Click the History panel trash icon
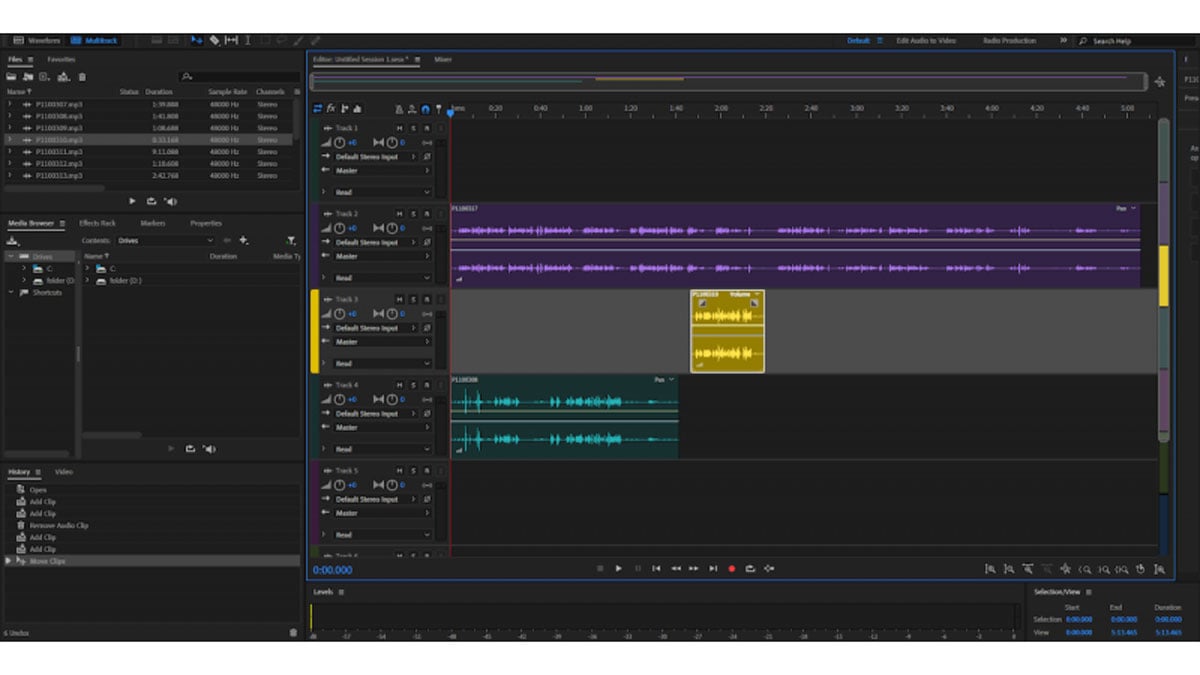The width and height of the screenshot is (1200, 675). (x=293, y=632)
